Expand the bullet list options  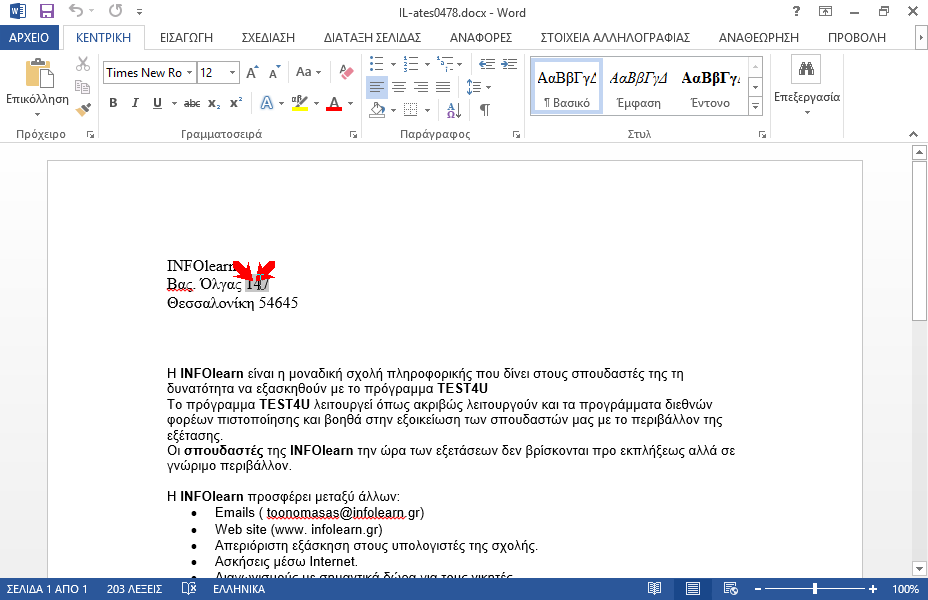click(x=393, y=64)
